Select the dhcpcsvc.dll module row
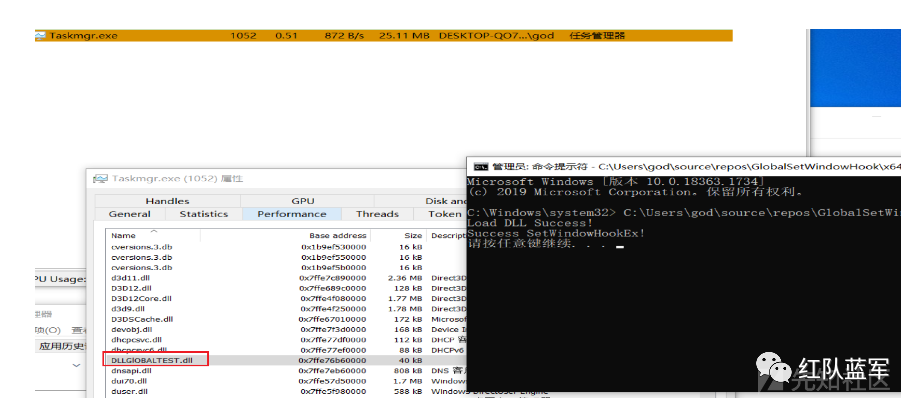This screenshot has height=410, width=920. click(x=286, y=340)
